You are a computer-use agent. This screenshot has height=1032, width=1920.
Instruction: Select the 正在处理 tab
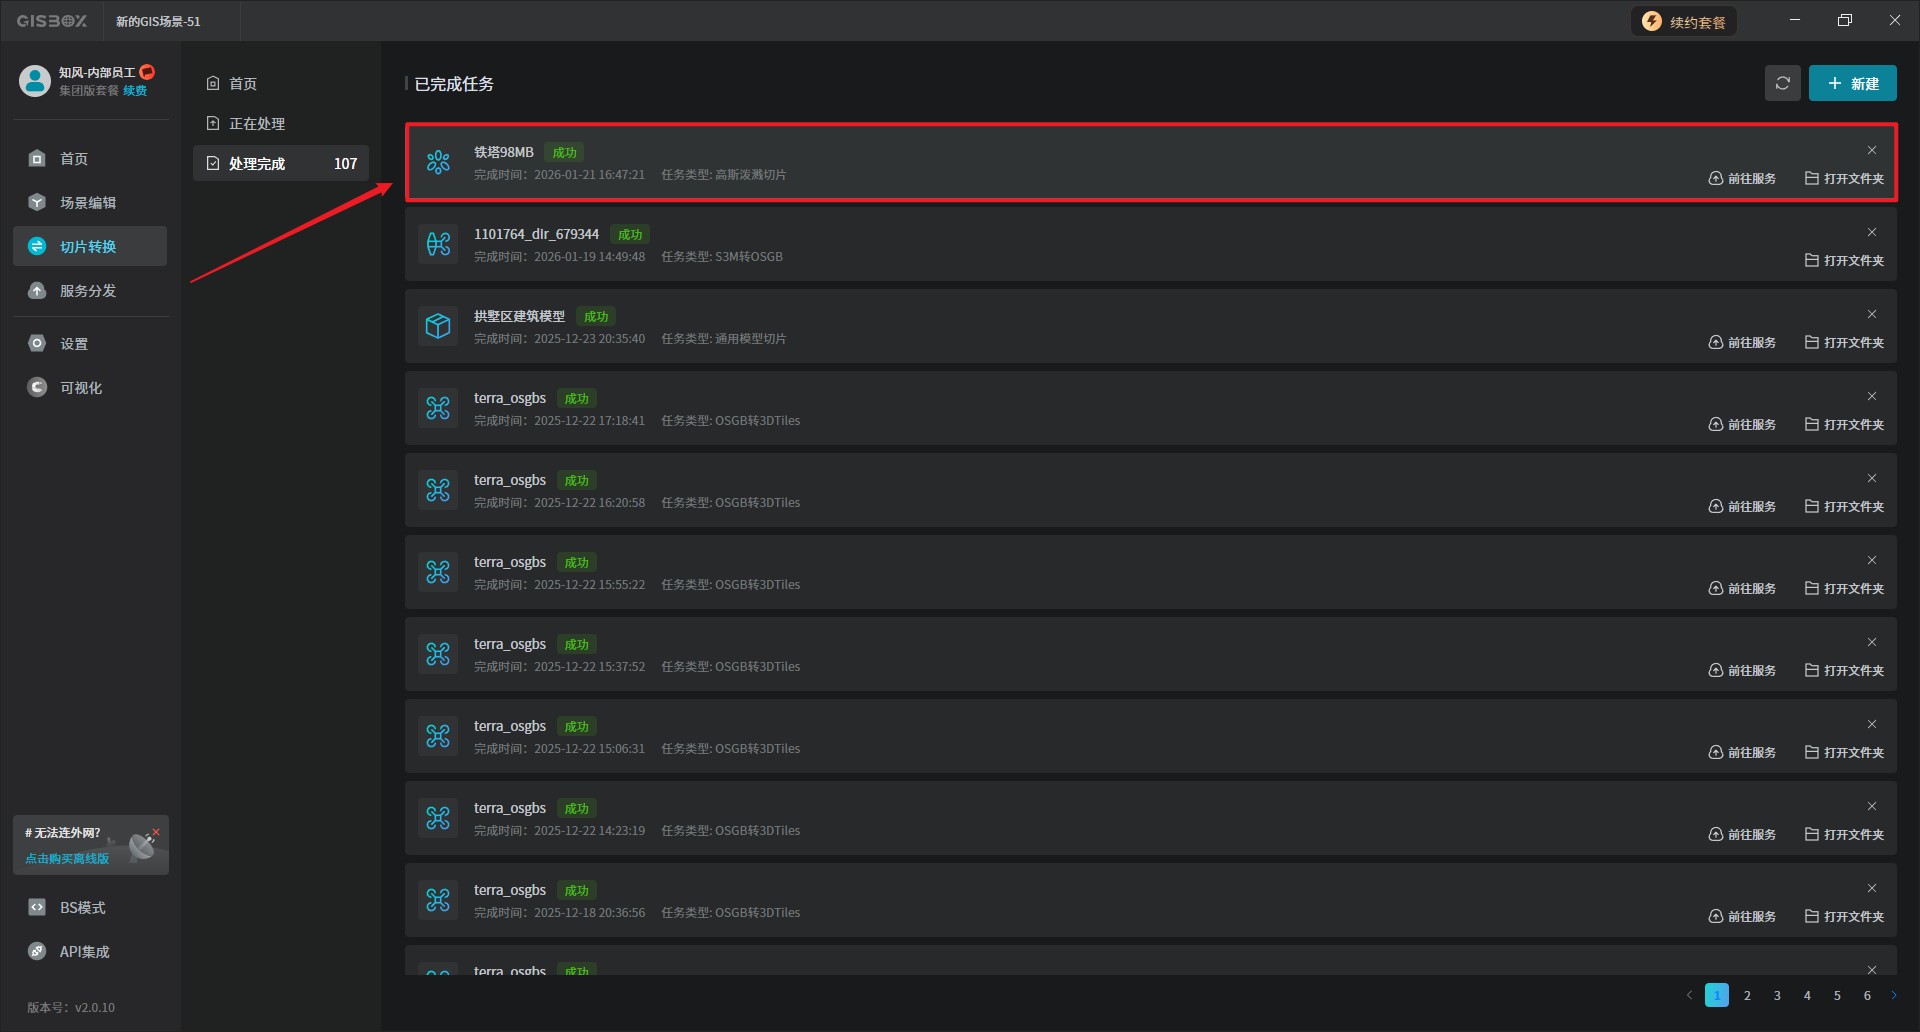(x=257, y=124)
